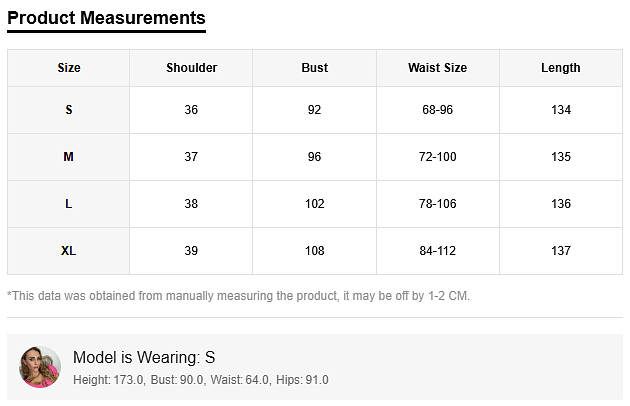Click waist size value 78-106
The height and width of the screenshot is (406, 630).
(437, 204)
